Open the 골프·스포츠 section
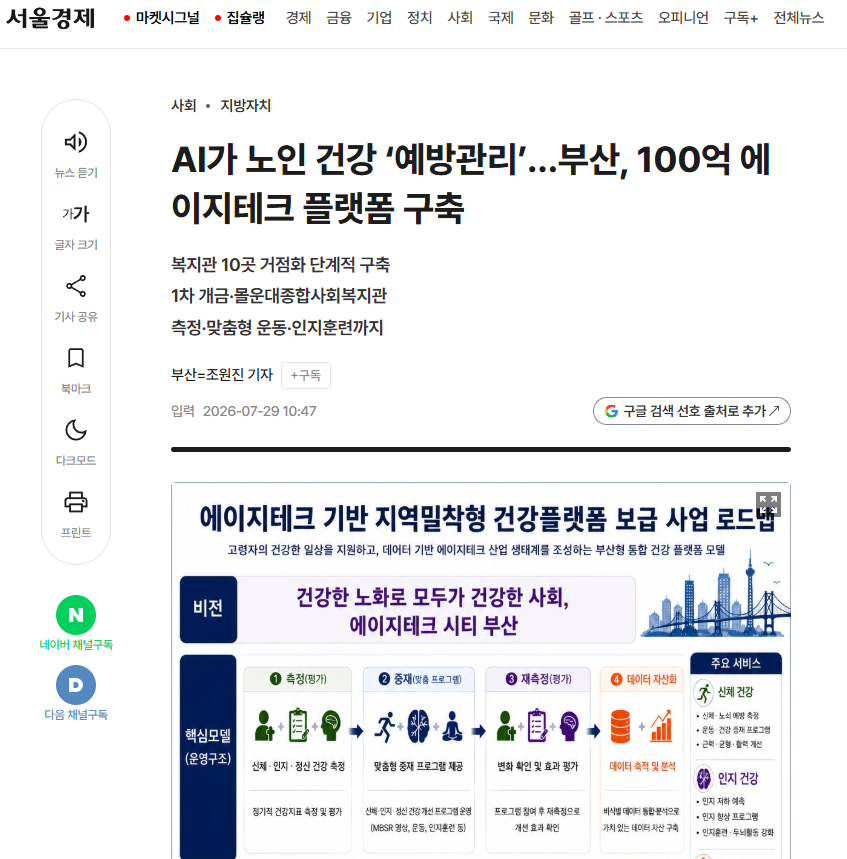 [605, 18]
